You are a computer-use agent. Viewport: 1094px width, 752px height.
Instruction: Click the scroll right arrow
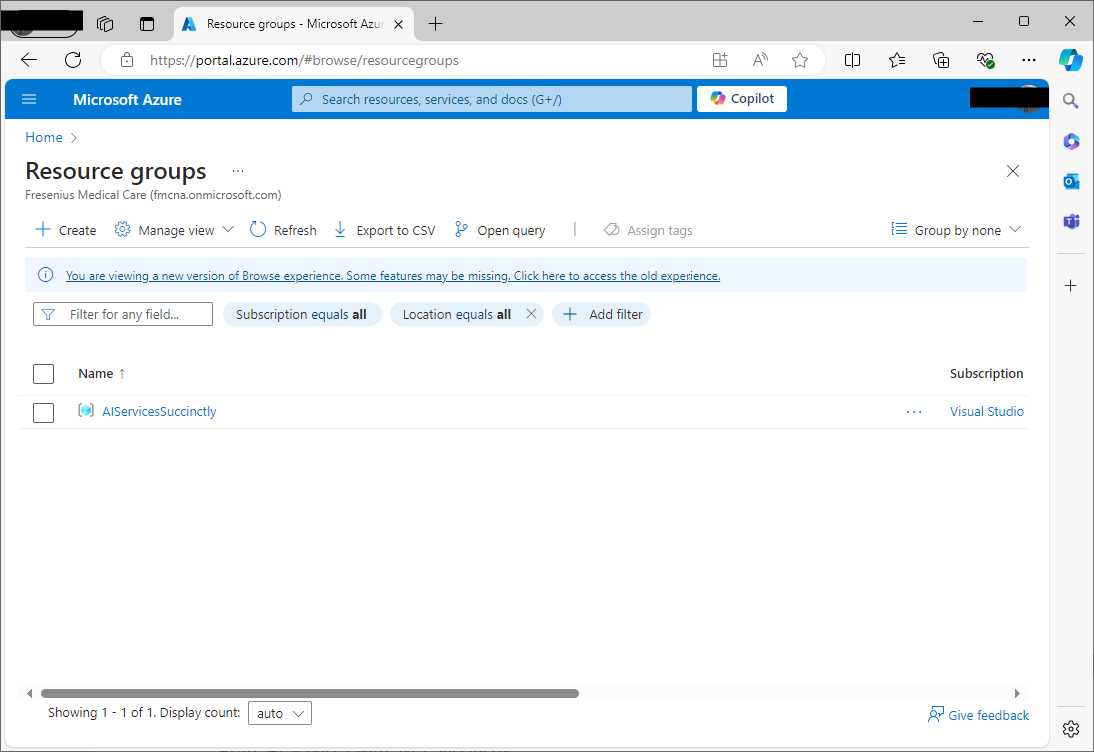point(1017,693)
